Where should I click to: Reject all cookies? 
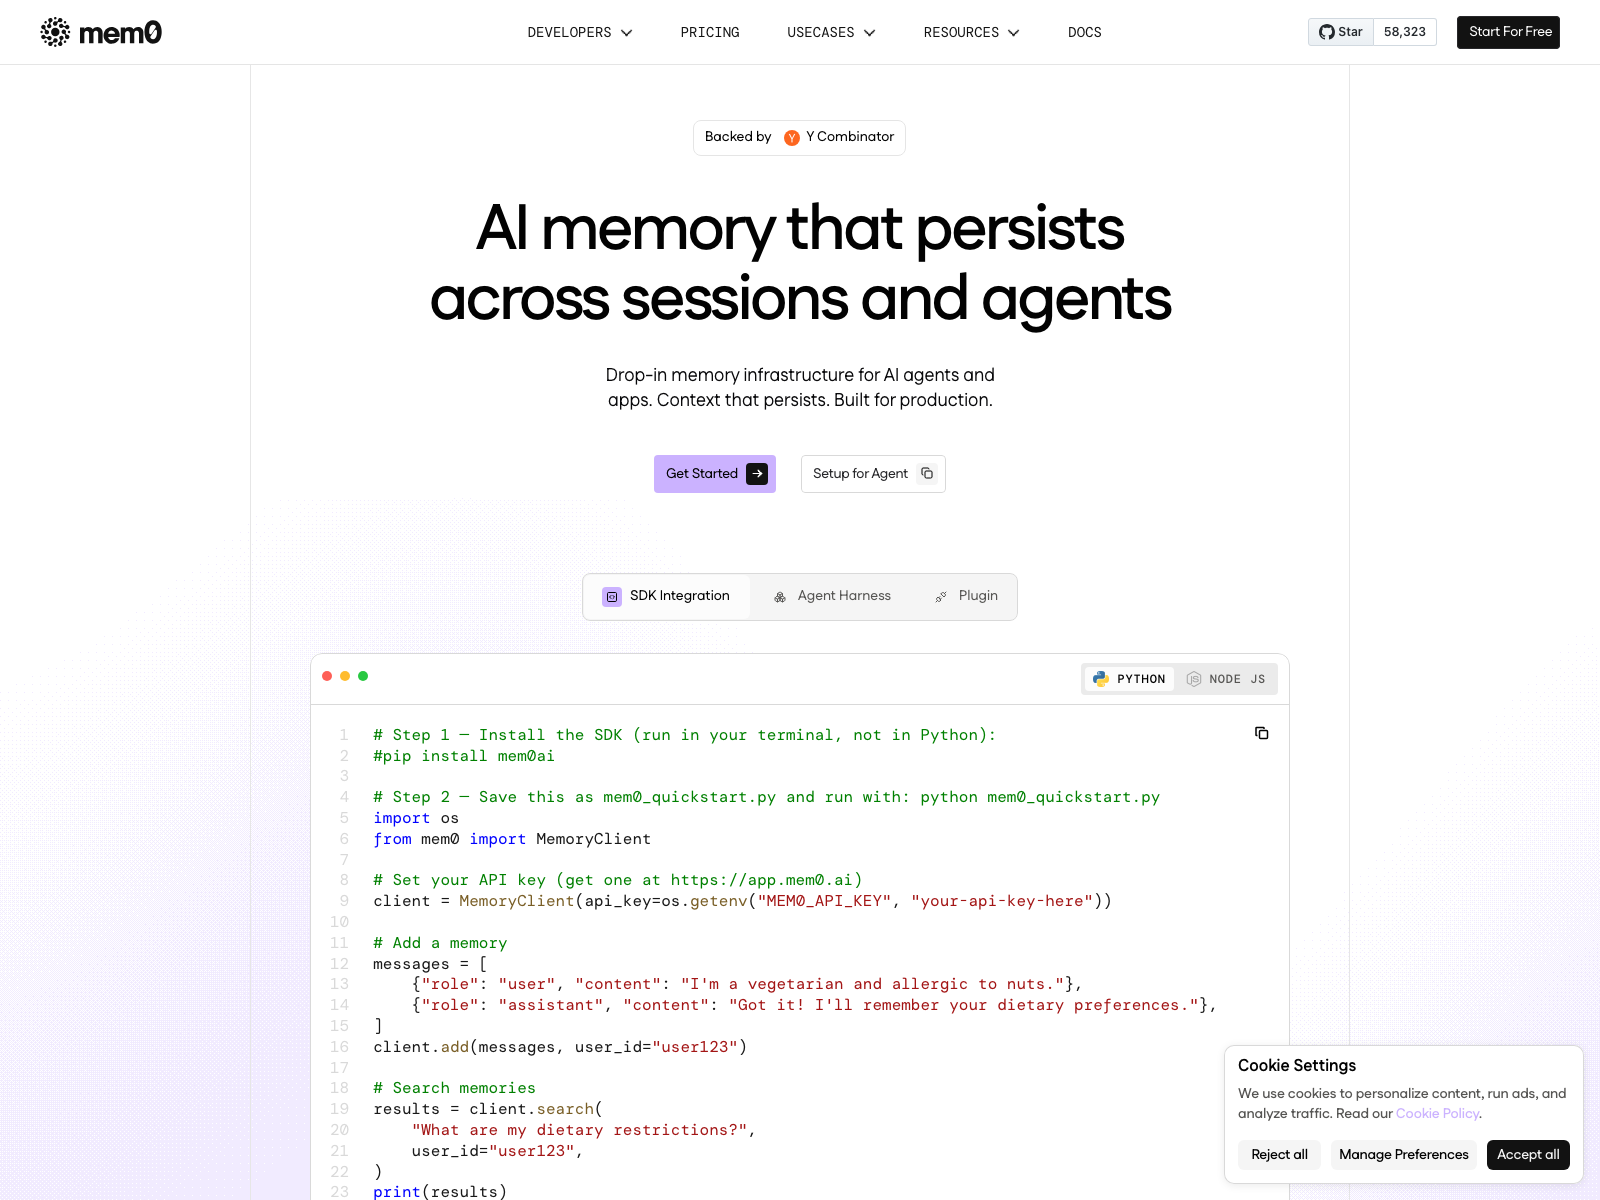[x=1279, y=1155]
